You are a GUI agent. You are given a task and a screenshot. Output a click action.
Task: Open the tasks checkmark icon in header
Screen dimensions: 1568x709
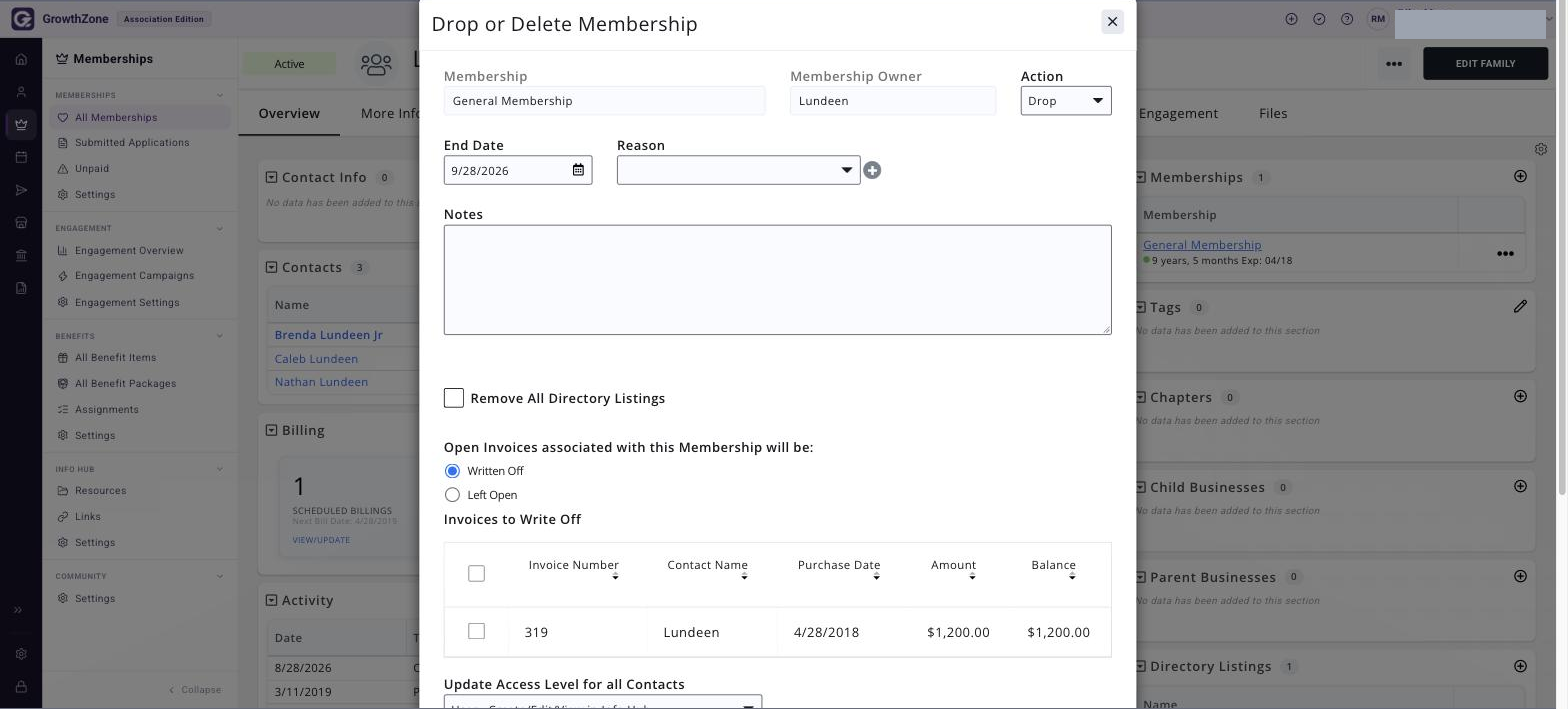coord(1319,19)
